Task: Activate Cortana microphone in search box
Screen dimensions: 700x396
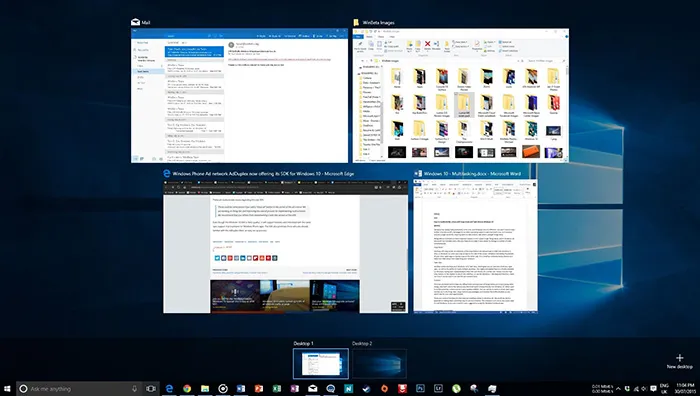Action: [134, 388]
